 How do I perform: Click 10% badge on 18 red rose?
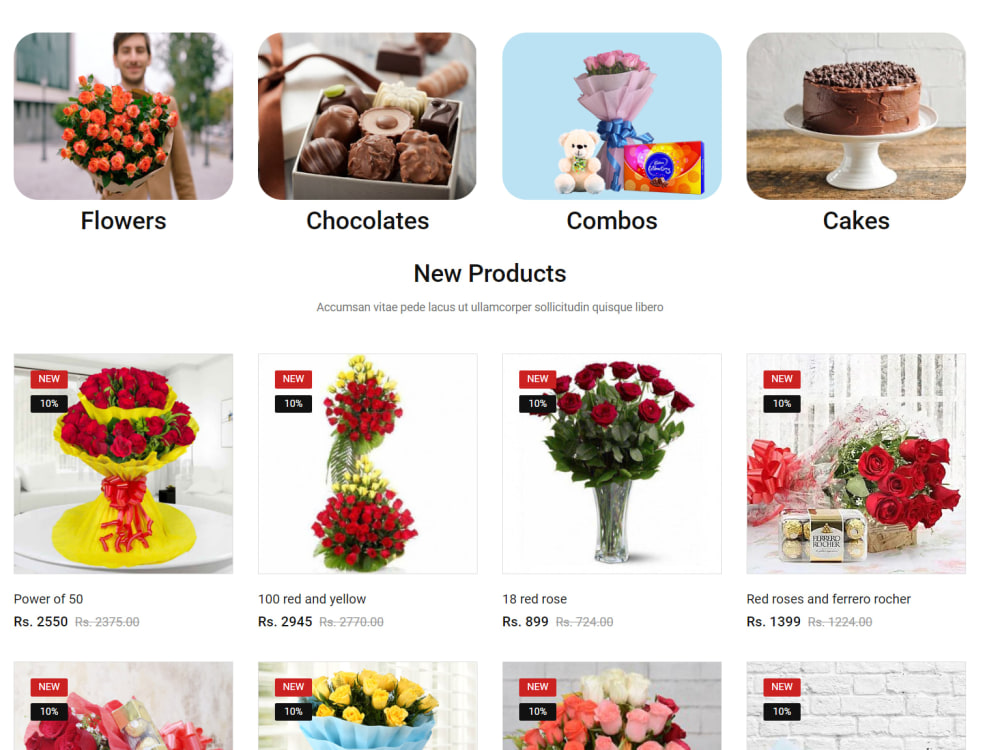pyautogui.click(x=538, y=404)
